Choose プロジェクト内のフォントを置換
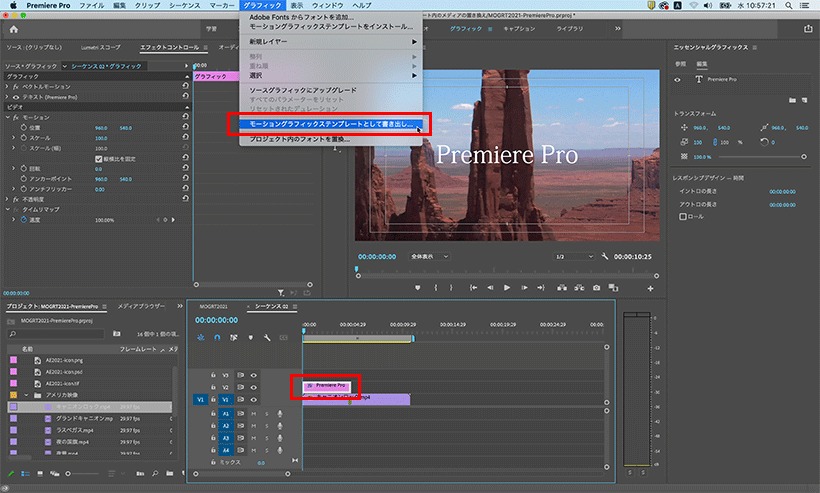The height and width of the screenshot is (493, 820). point(299,139)
